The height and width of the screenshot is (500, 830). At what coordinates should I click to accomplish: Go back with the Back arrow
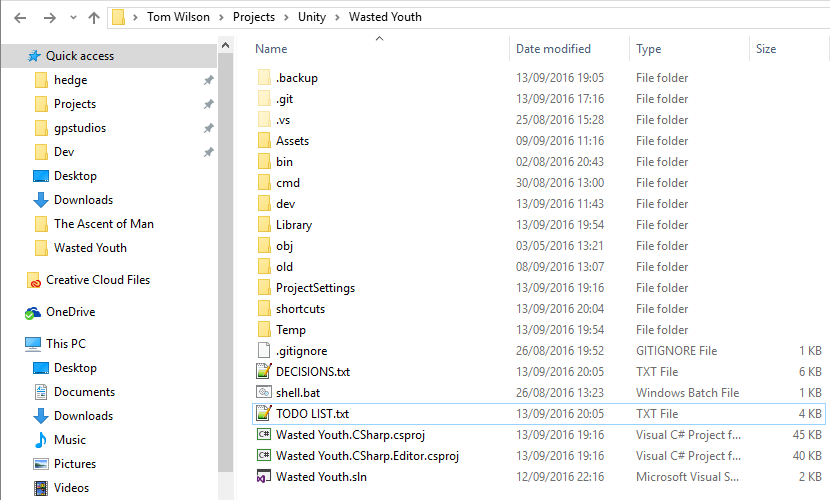coord(20,17)
